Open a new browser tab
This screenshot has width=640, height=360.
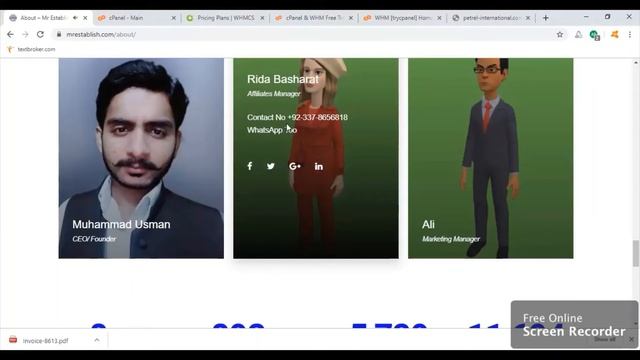(546, 18)
